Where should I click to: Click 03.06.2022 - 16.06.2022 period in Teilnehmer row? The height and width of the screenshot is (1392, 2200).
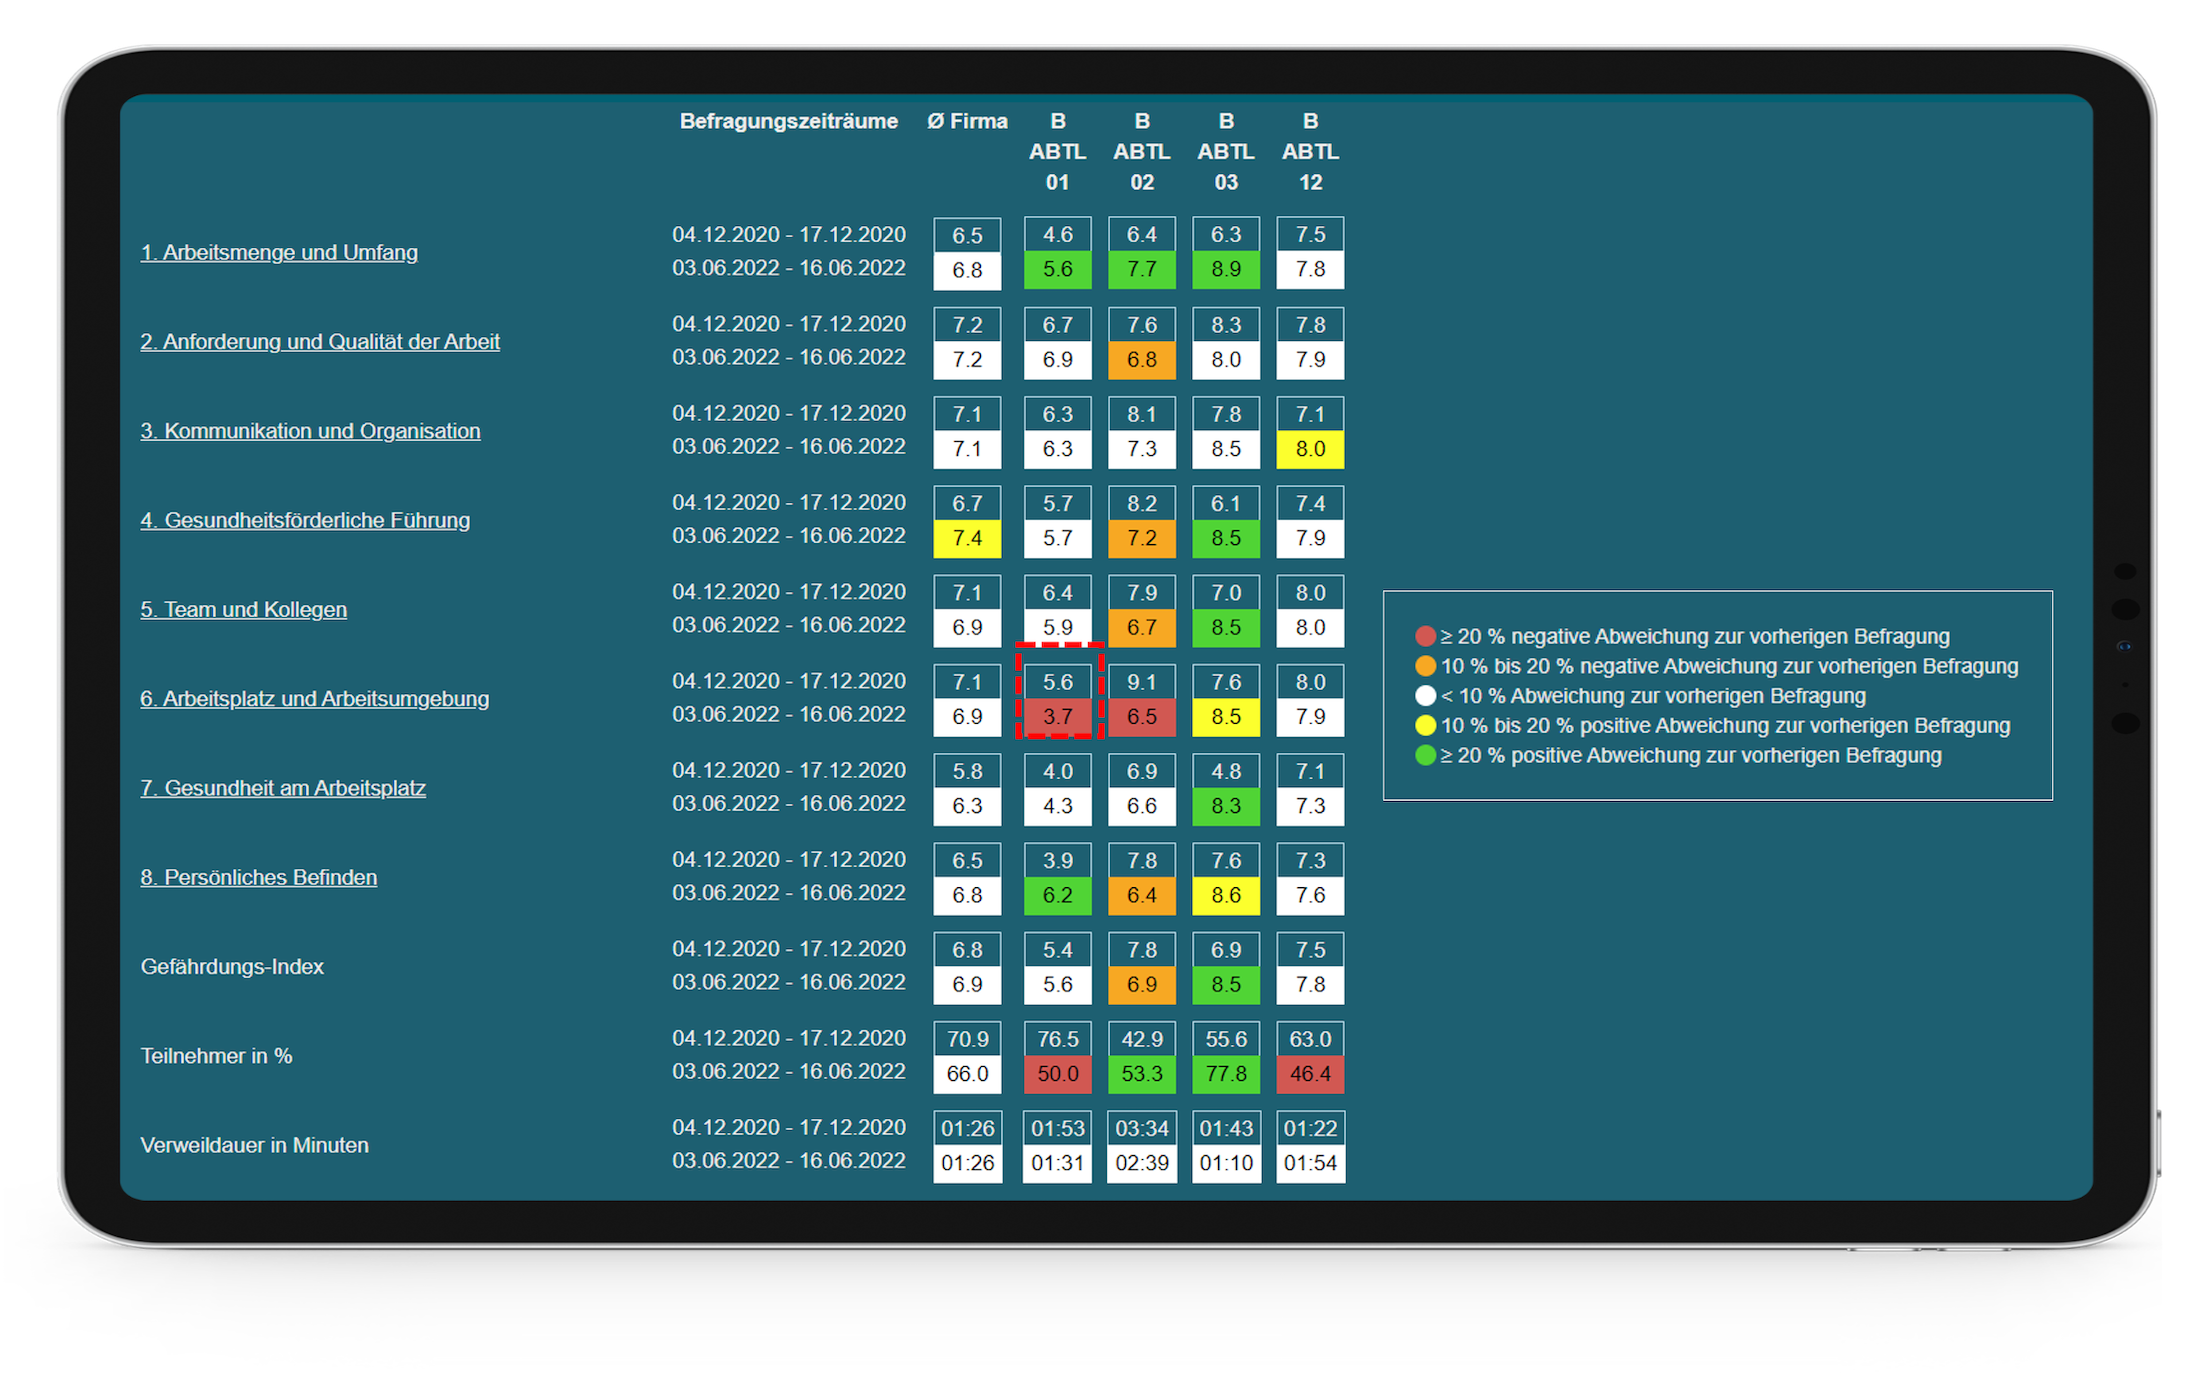(x=789, y=1071)
